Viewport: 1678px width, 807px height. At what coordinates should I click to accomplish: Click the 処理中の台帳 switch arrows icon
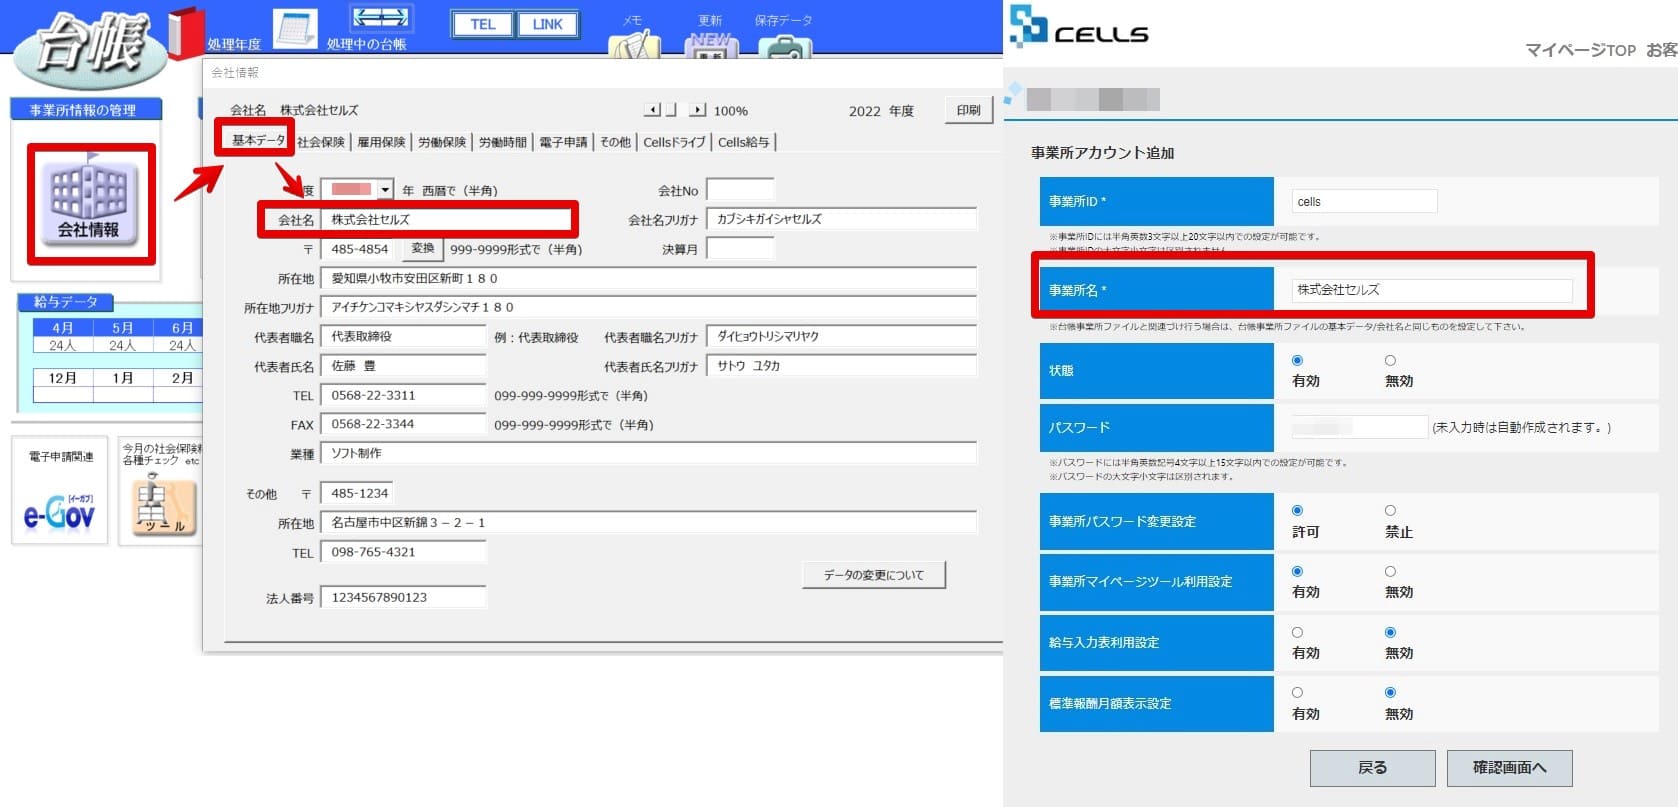(x=381, y=20)
